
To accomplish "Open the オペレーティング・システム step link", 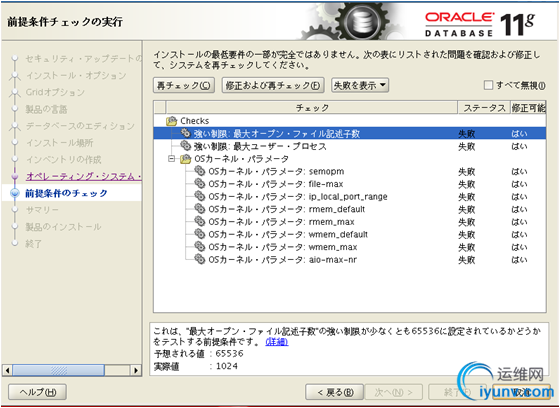I will [84, 176].
